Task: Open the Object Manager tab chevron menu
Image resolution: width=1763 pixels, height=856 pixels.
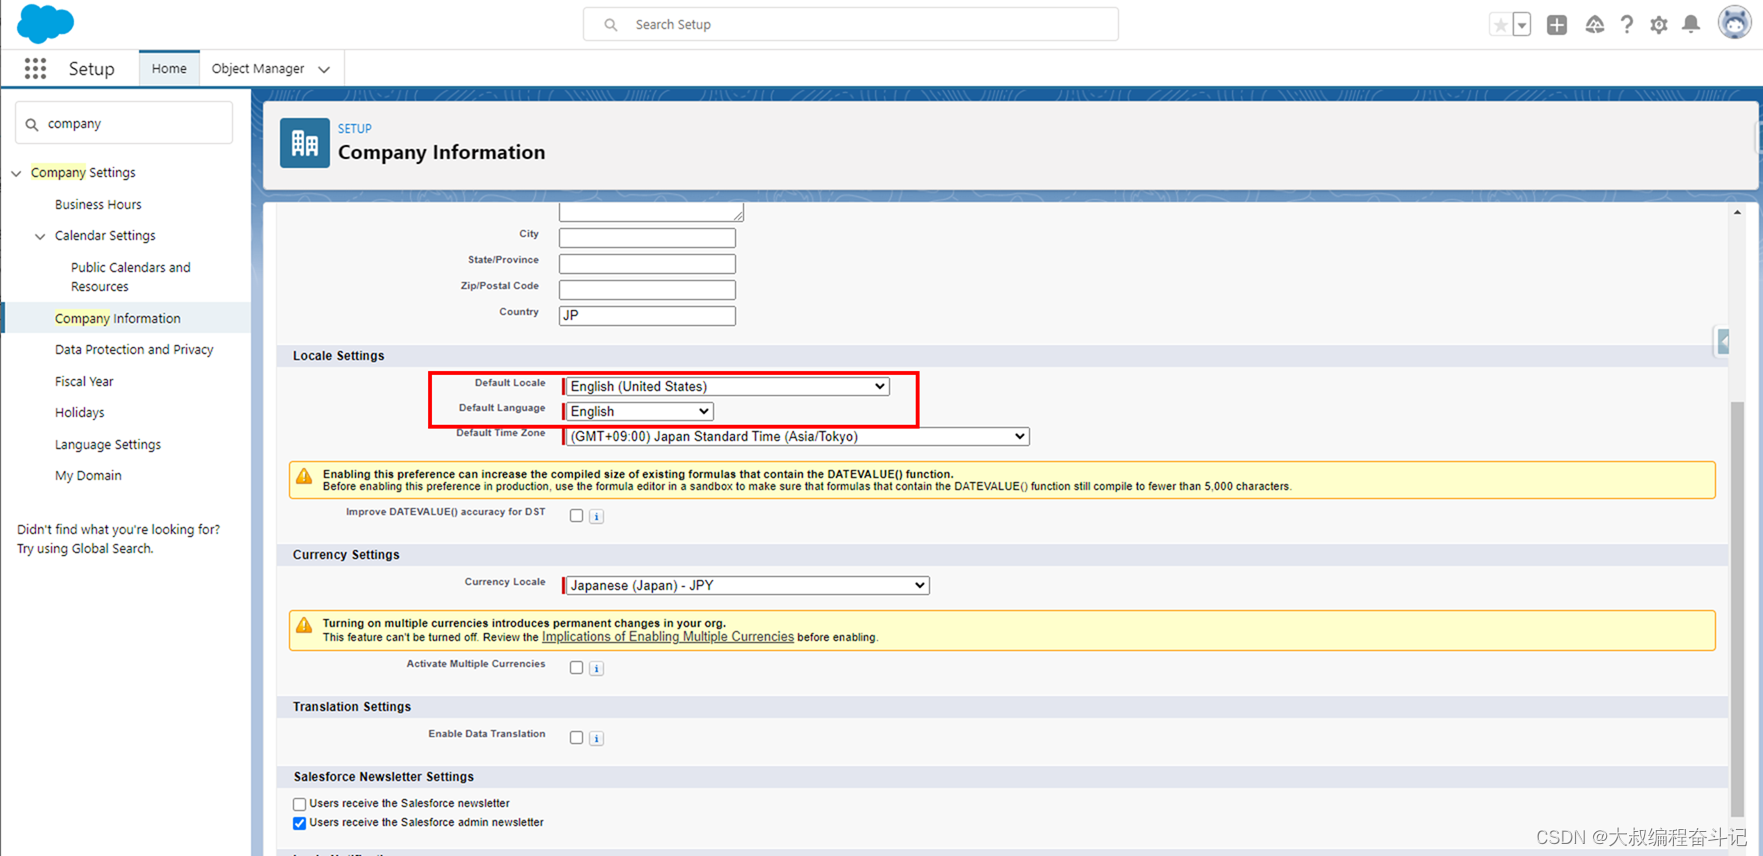Action: (324, 69)
